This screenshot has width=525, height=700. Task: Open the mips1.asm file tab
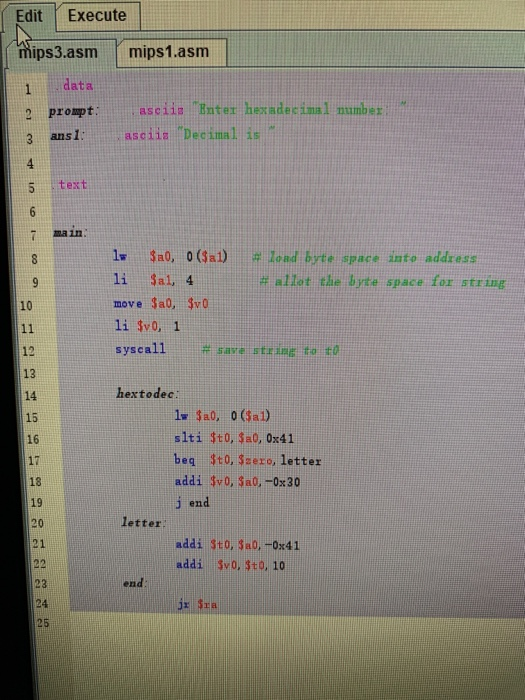(169, 52)
